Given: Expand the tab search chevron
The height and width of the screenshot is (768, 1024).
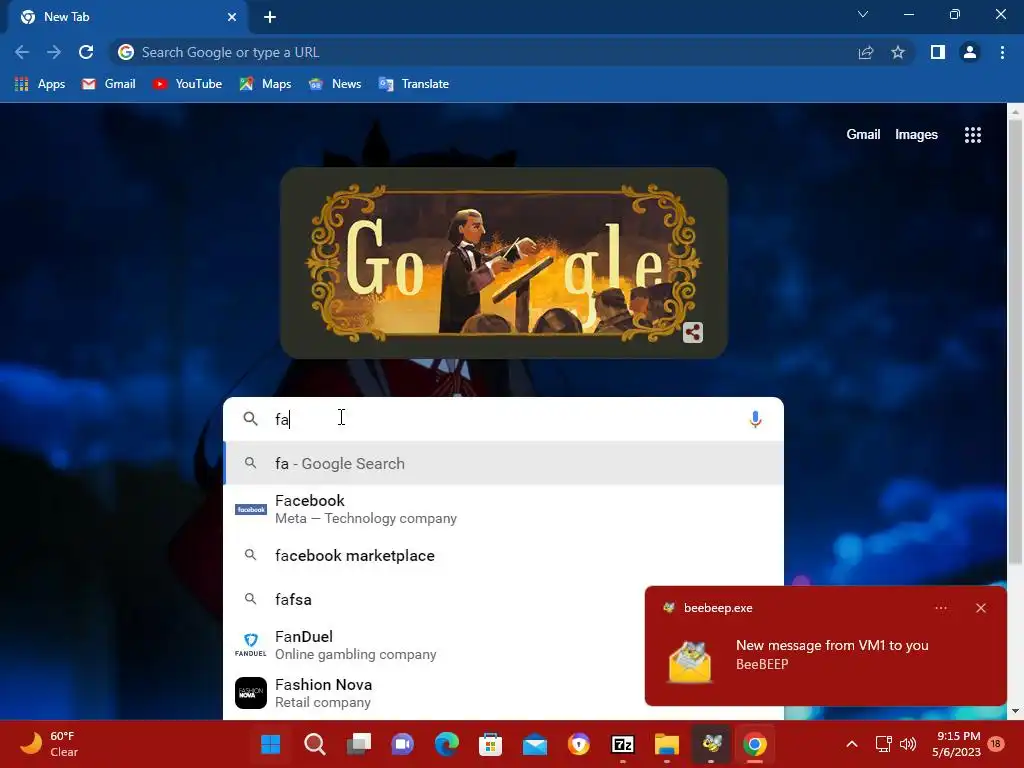Looking at the screenshot, I should click(863, 14).
